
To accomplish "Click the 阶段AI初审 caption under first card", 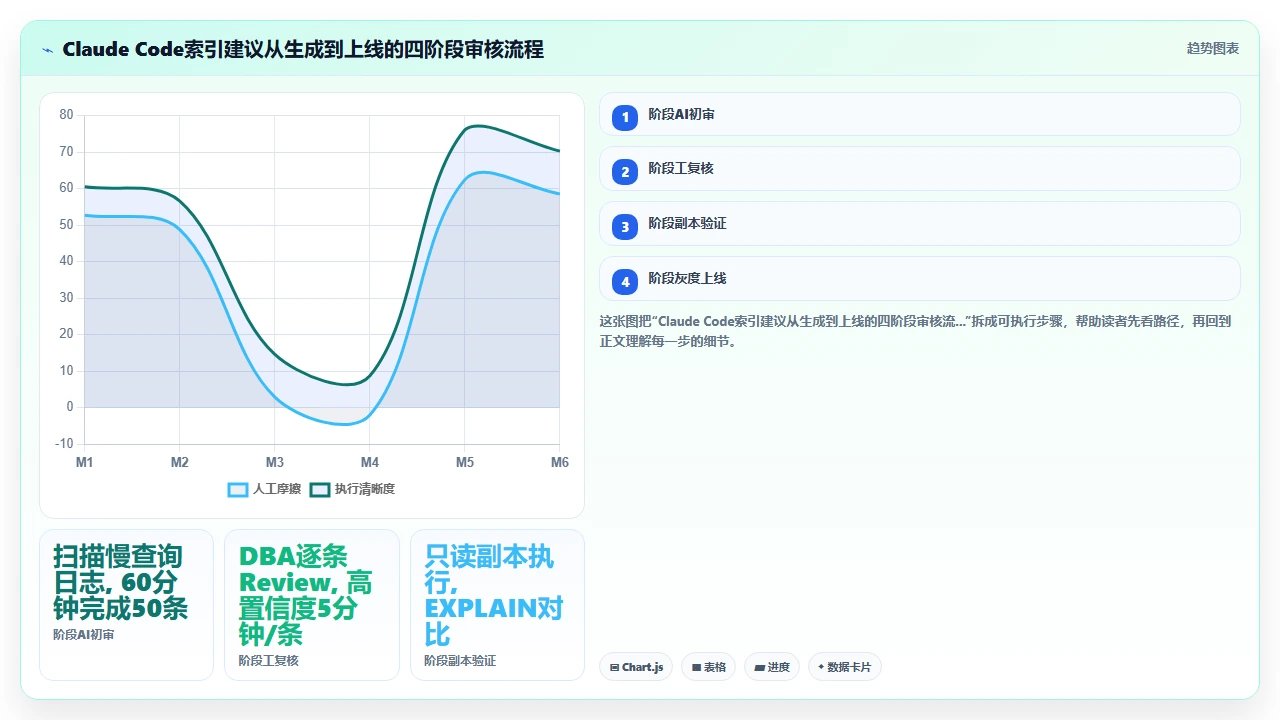I will pos(84,634).
